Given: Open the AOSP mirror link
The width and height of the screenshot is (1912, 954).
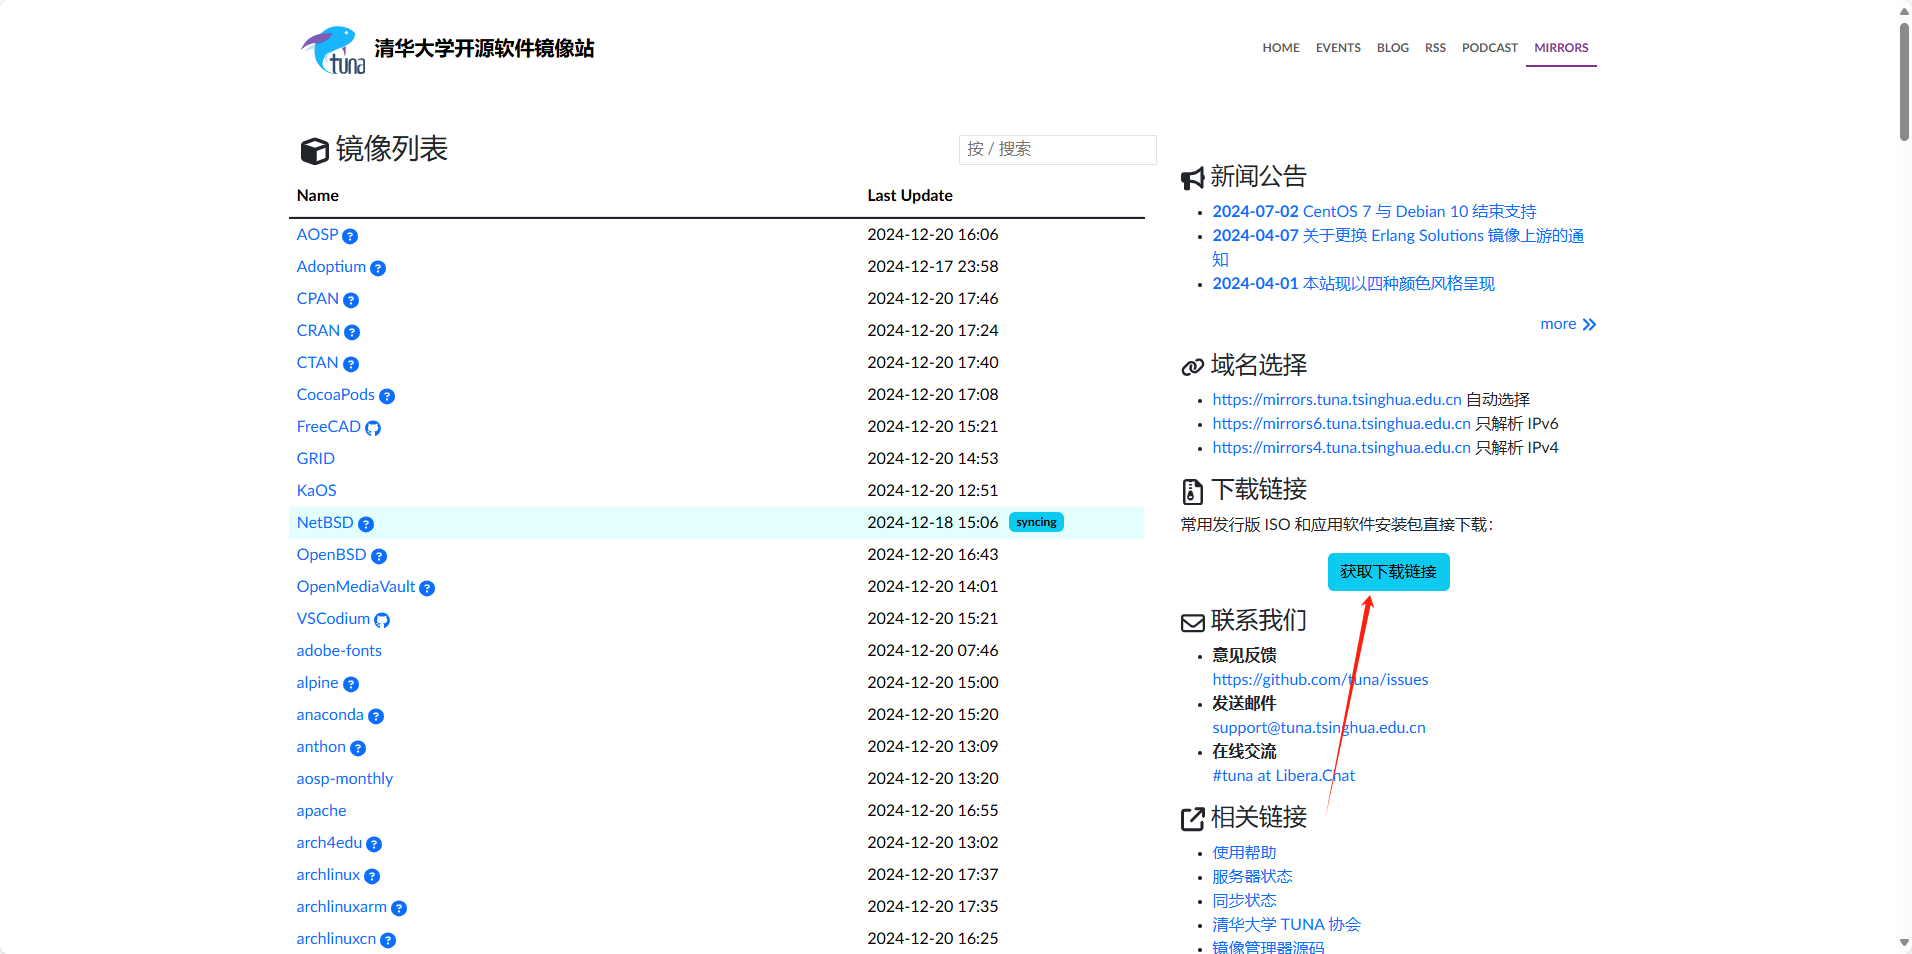Looking at the screenshot, I should [x=317, y=235].
